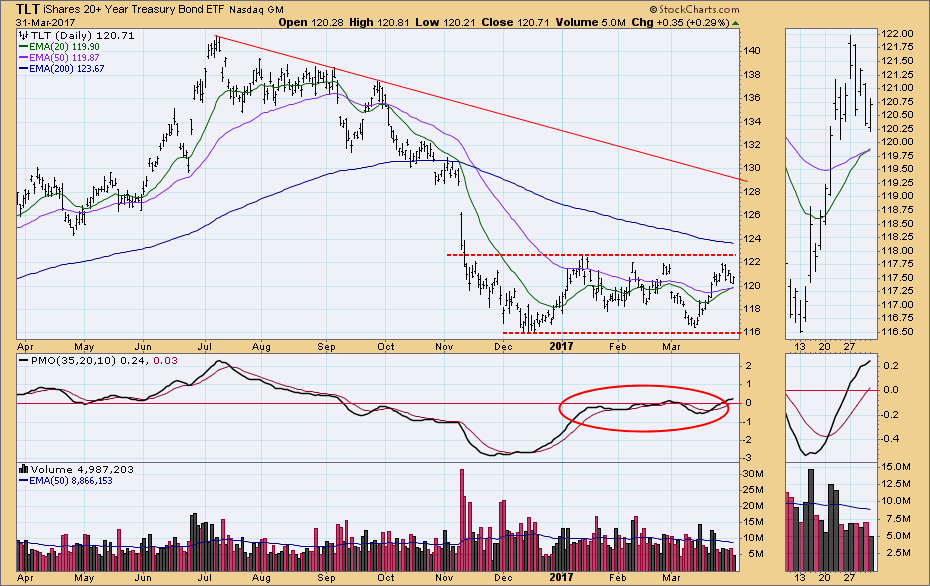Click the 116 price level on the y-axis
The width and height of the screenshot is (930, 586).
tap(752, 332)
